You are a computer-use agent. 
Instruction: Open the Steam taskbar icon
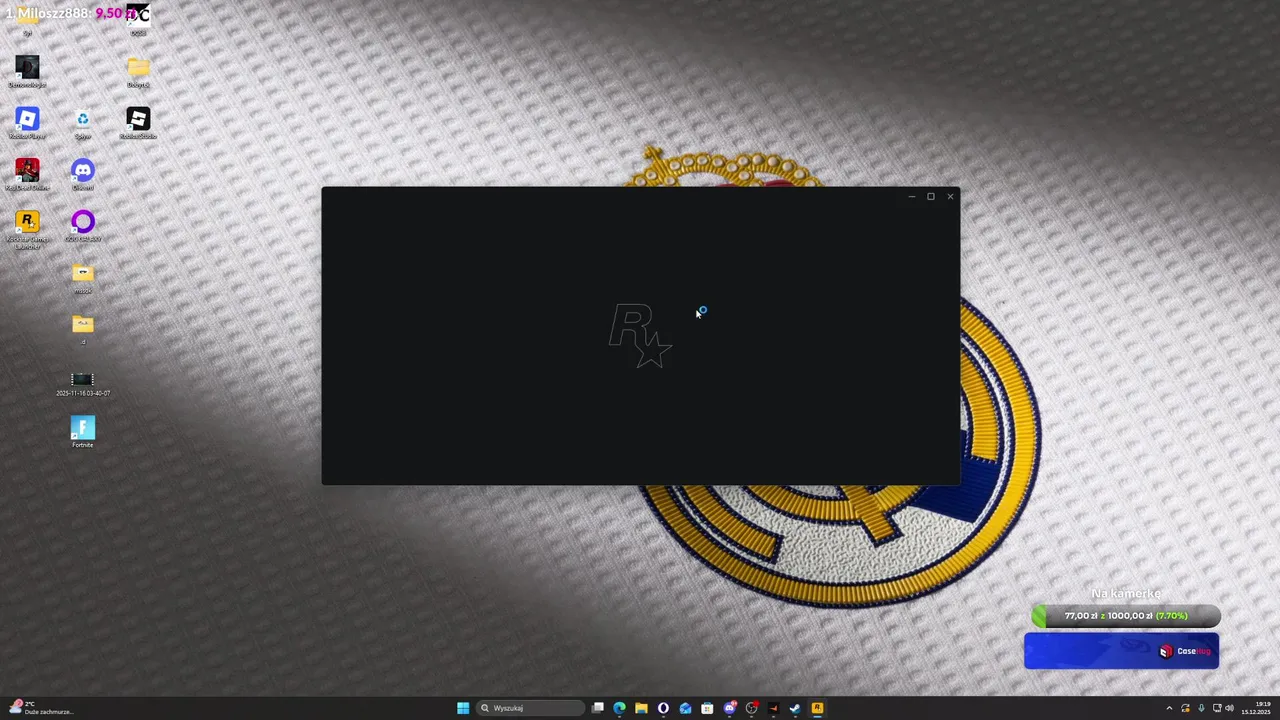[795, 708]
